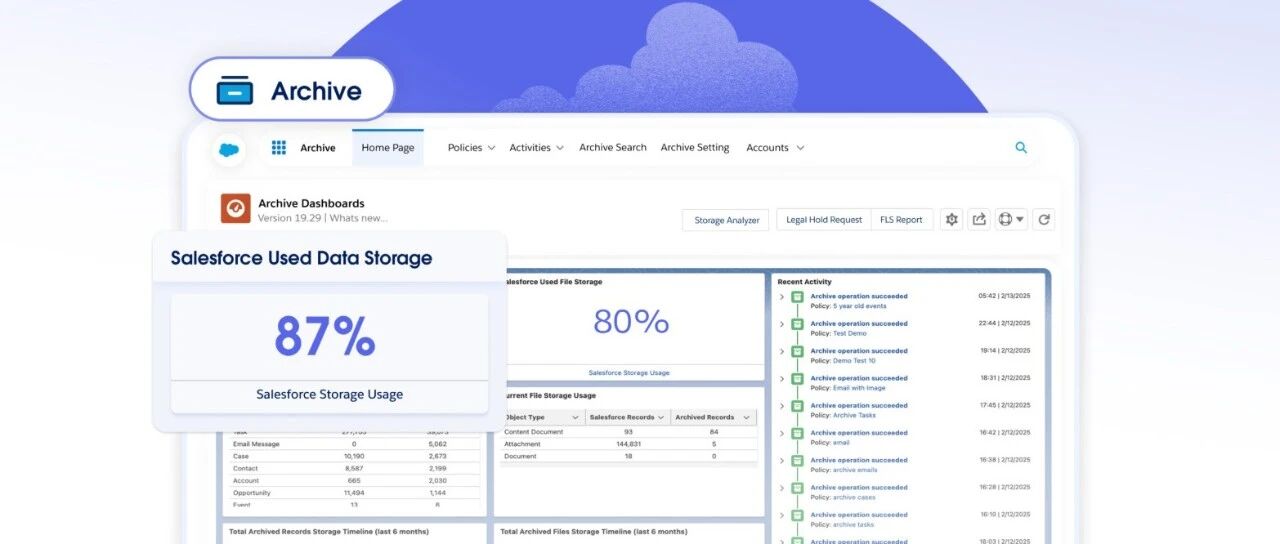Viewport: 1280px width, 544px height.
Task: Expand the 16:38 archive emails activity chevron
Action: [782, 461]
